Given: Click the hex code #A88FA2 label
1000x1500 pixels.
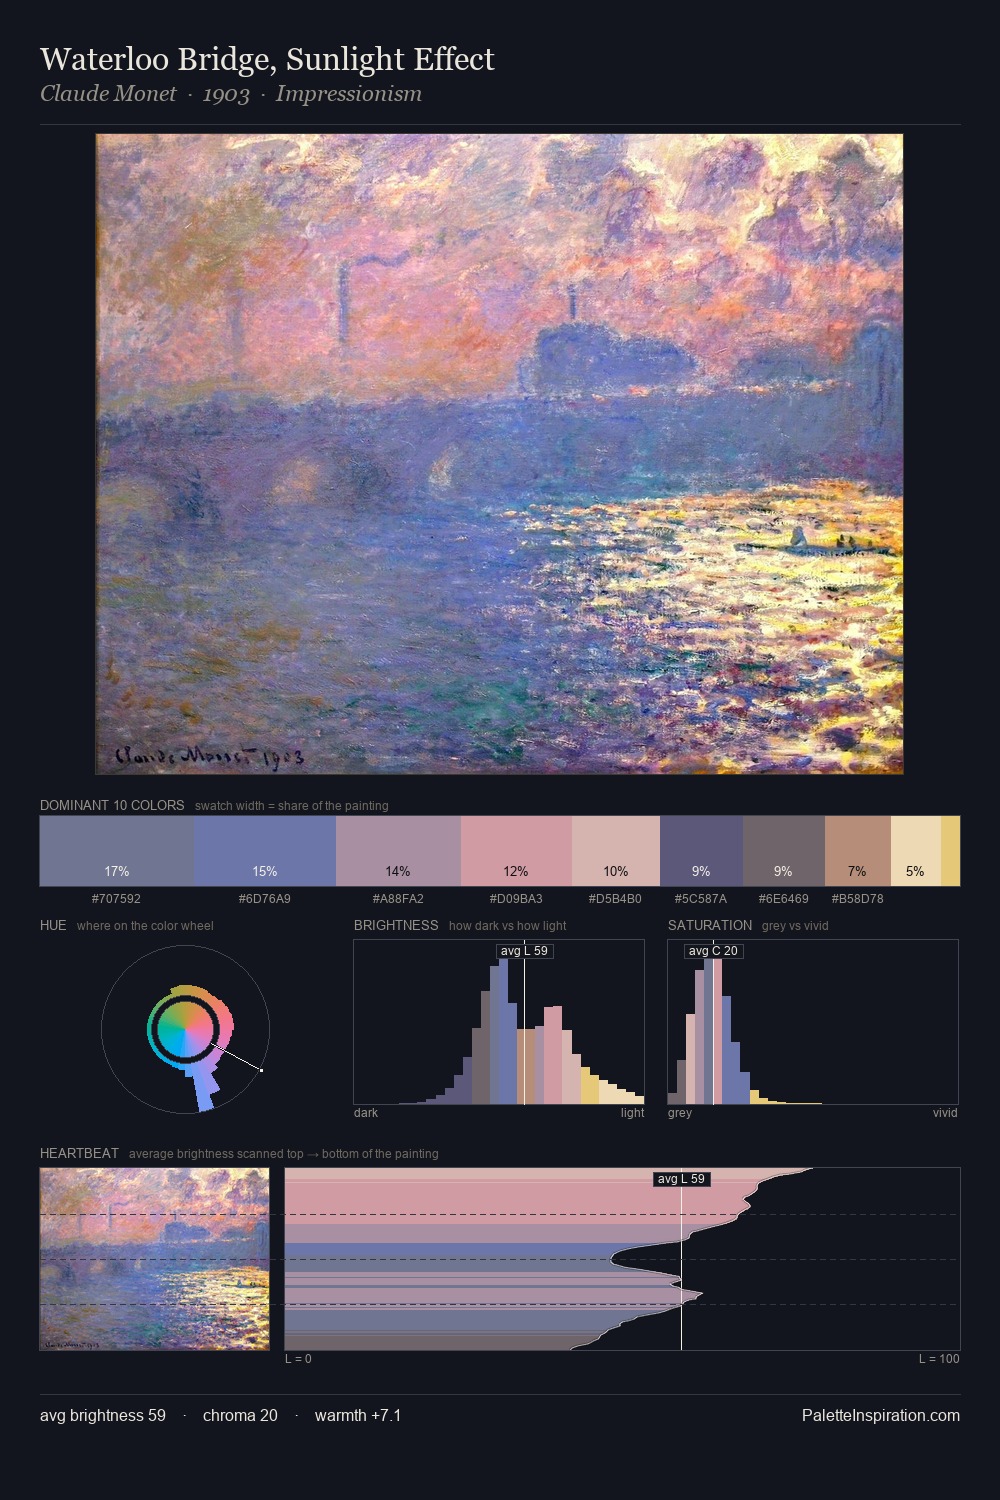Looking at the screenshot, I should tap(398, 899).
